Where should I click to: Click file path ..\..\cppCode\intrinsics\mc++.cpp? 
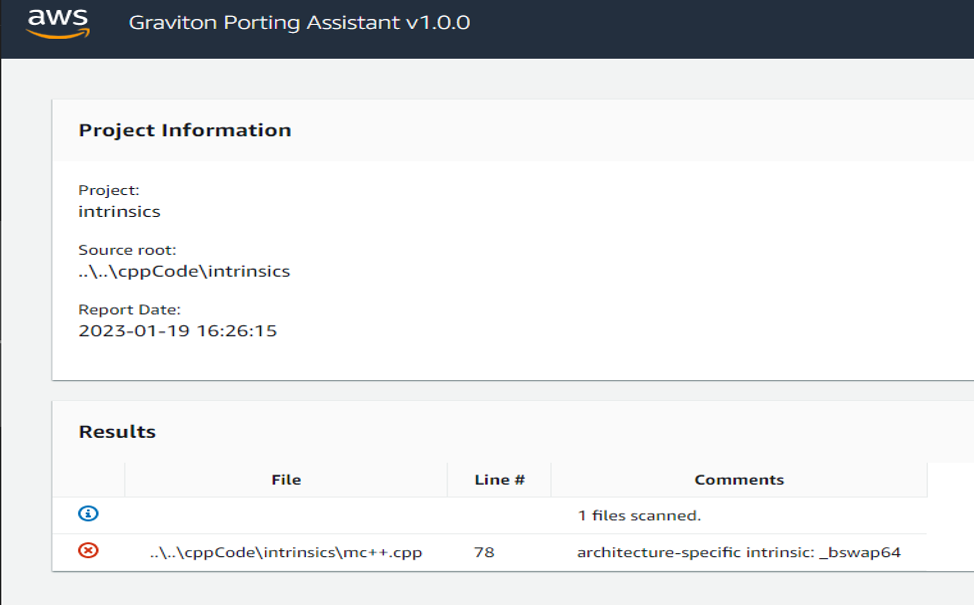click(x=286, y=552)
